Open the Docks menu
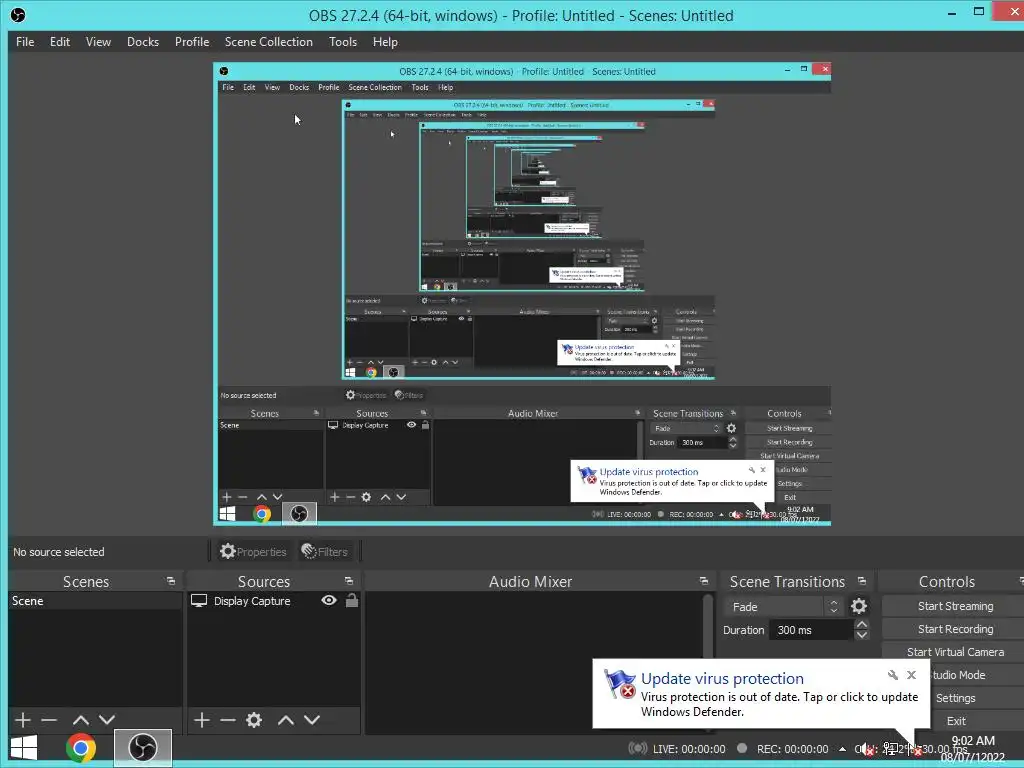 pyautogui.click(x=143, y=42)
